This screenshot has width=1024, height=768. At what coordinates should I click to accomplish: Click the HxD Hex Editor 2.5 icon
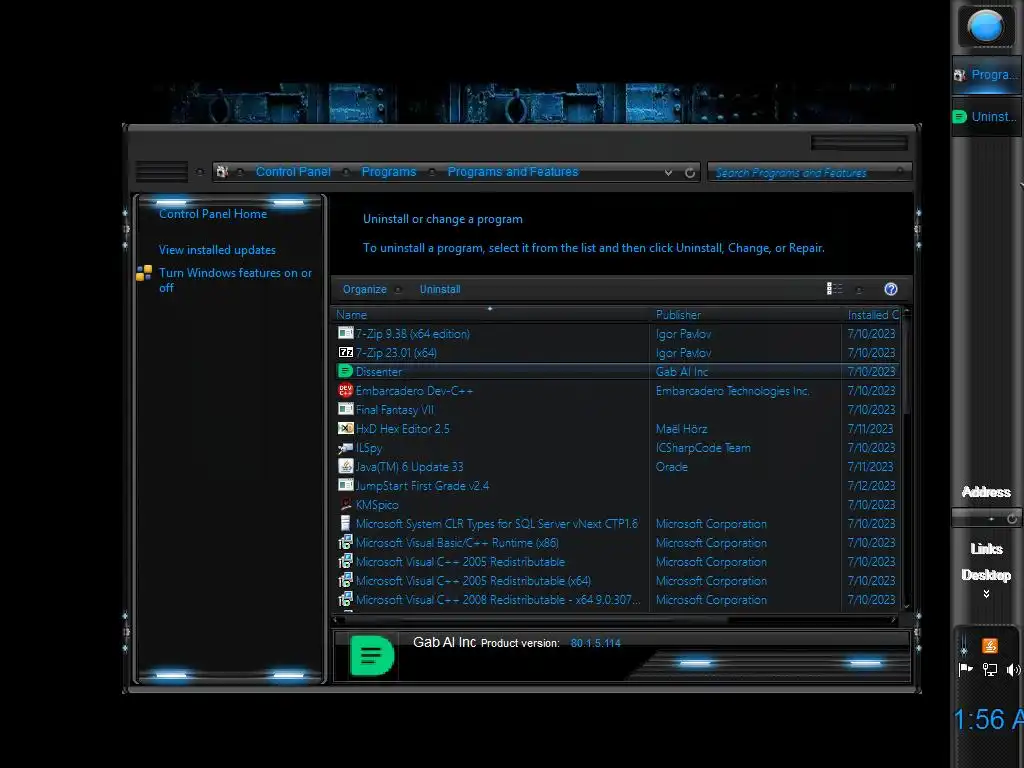(x=345, y=428)
